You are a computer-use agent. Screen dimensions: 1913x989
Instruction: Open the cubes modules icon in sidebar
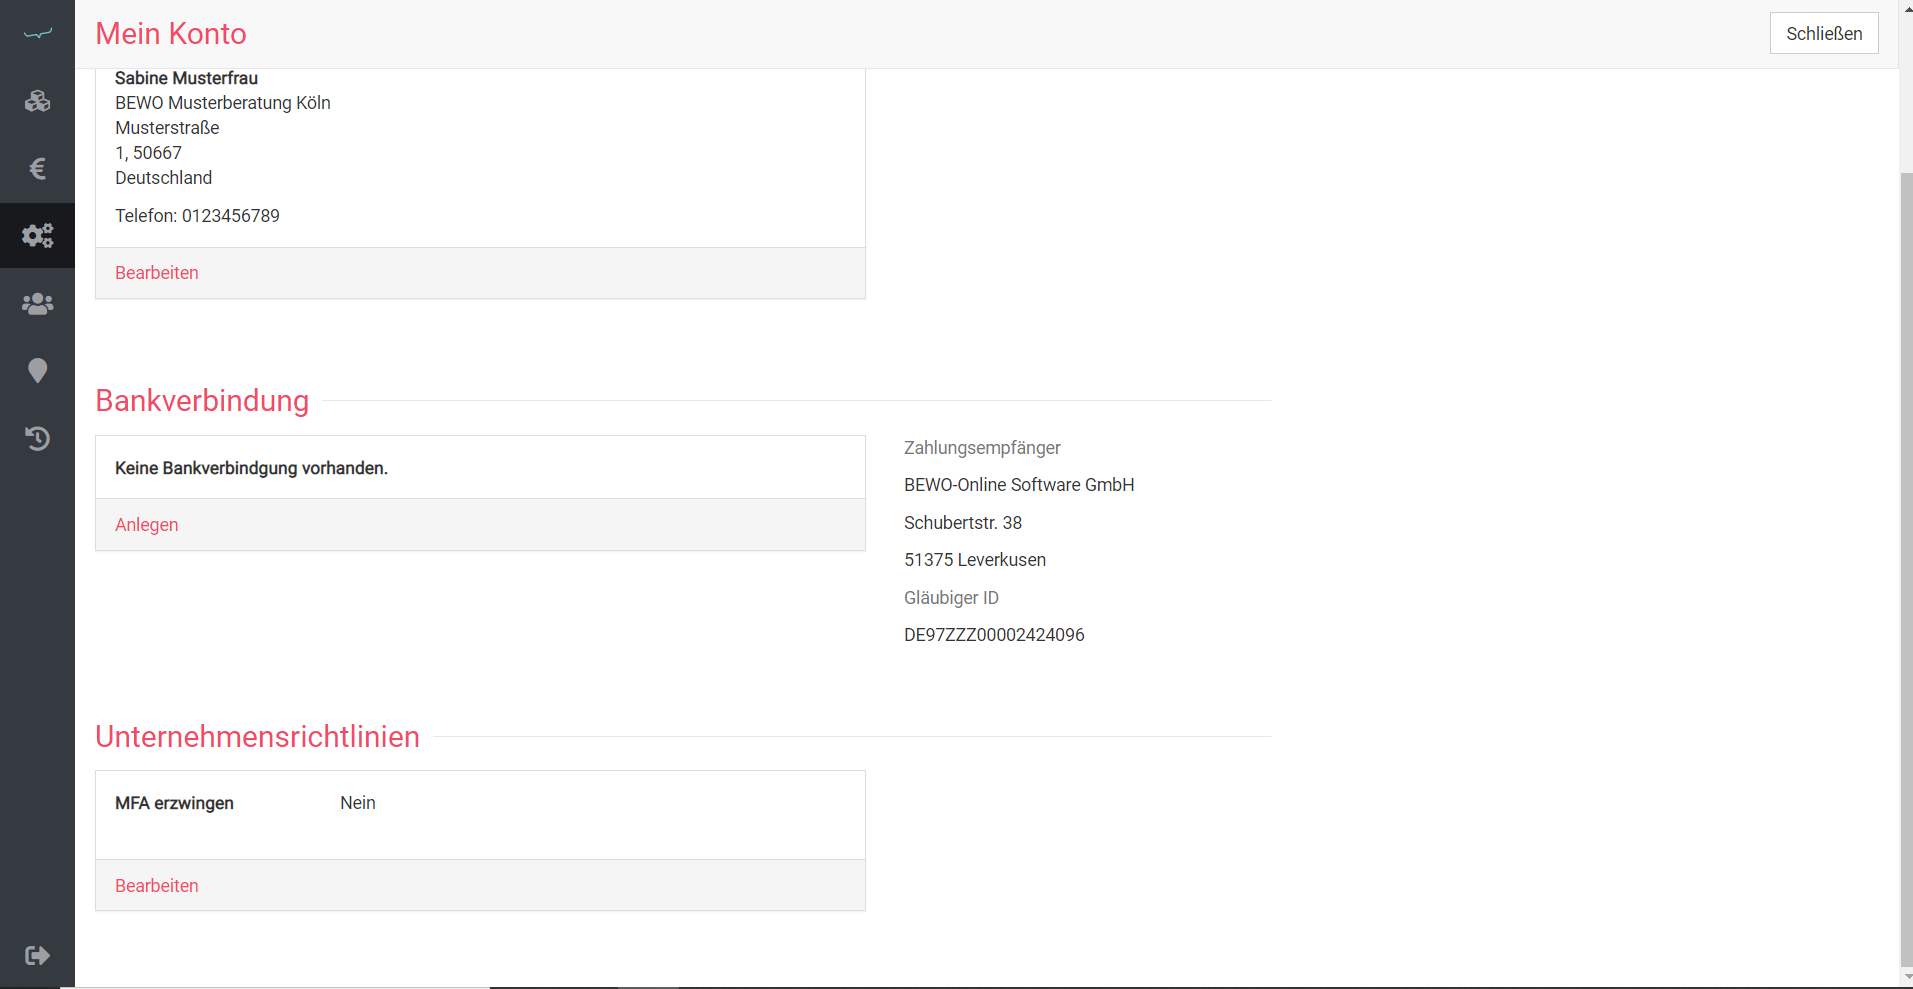37,101
